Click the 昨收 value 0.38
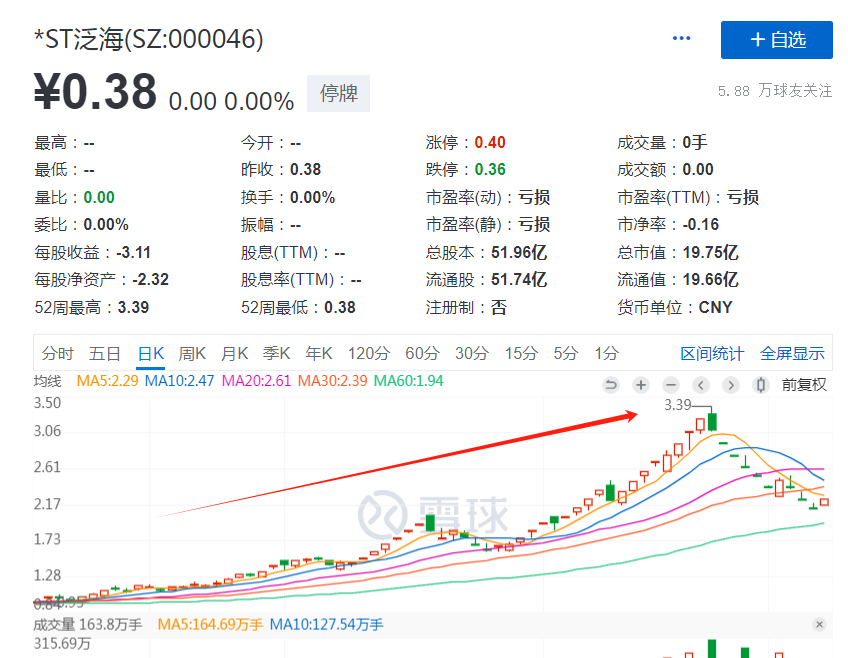Image resolution: width=848 pixels, height=658 pixels. [x=305, y=169]
